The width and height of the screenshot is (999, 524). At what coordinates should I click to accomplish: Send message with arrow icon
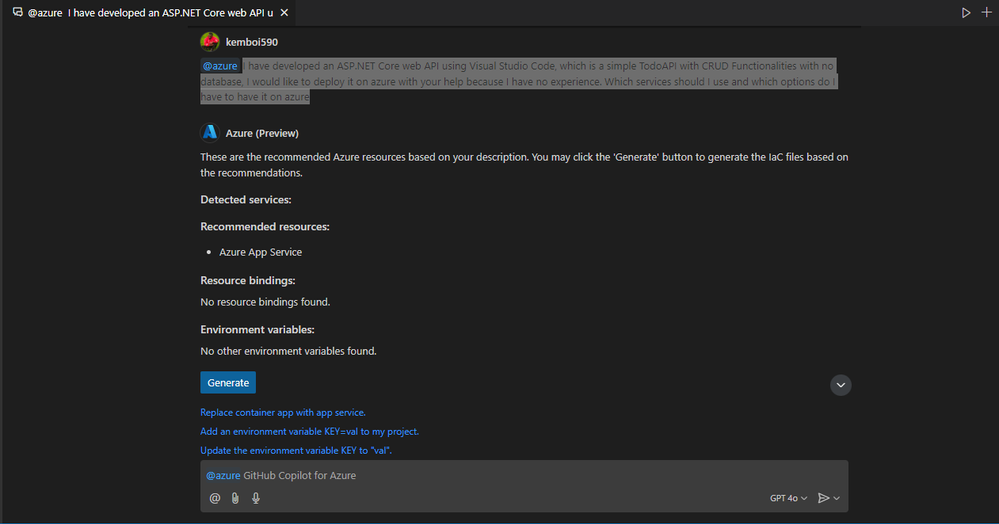pos(823,498)
